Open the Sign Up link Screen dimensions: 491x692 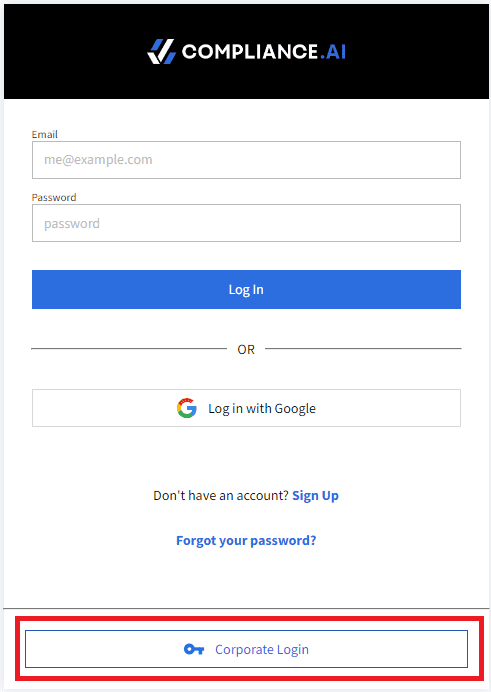[x=315, y=496]
